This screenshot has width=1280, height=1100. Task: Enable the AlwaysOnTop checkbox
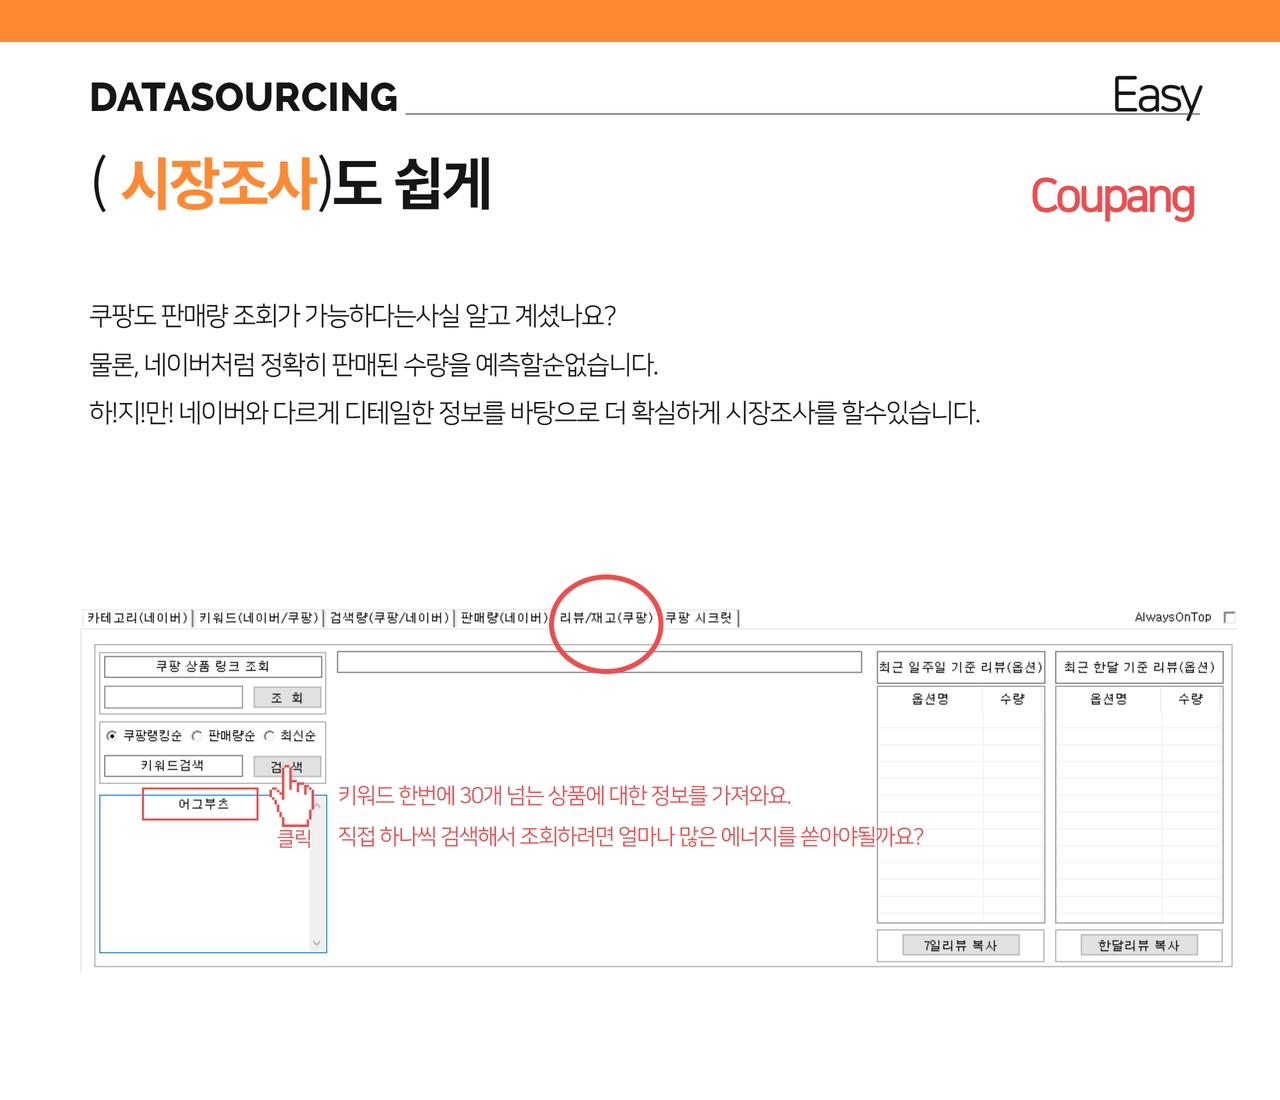point(1230,617)
